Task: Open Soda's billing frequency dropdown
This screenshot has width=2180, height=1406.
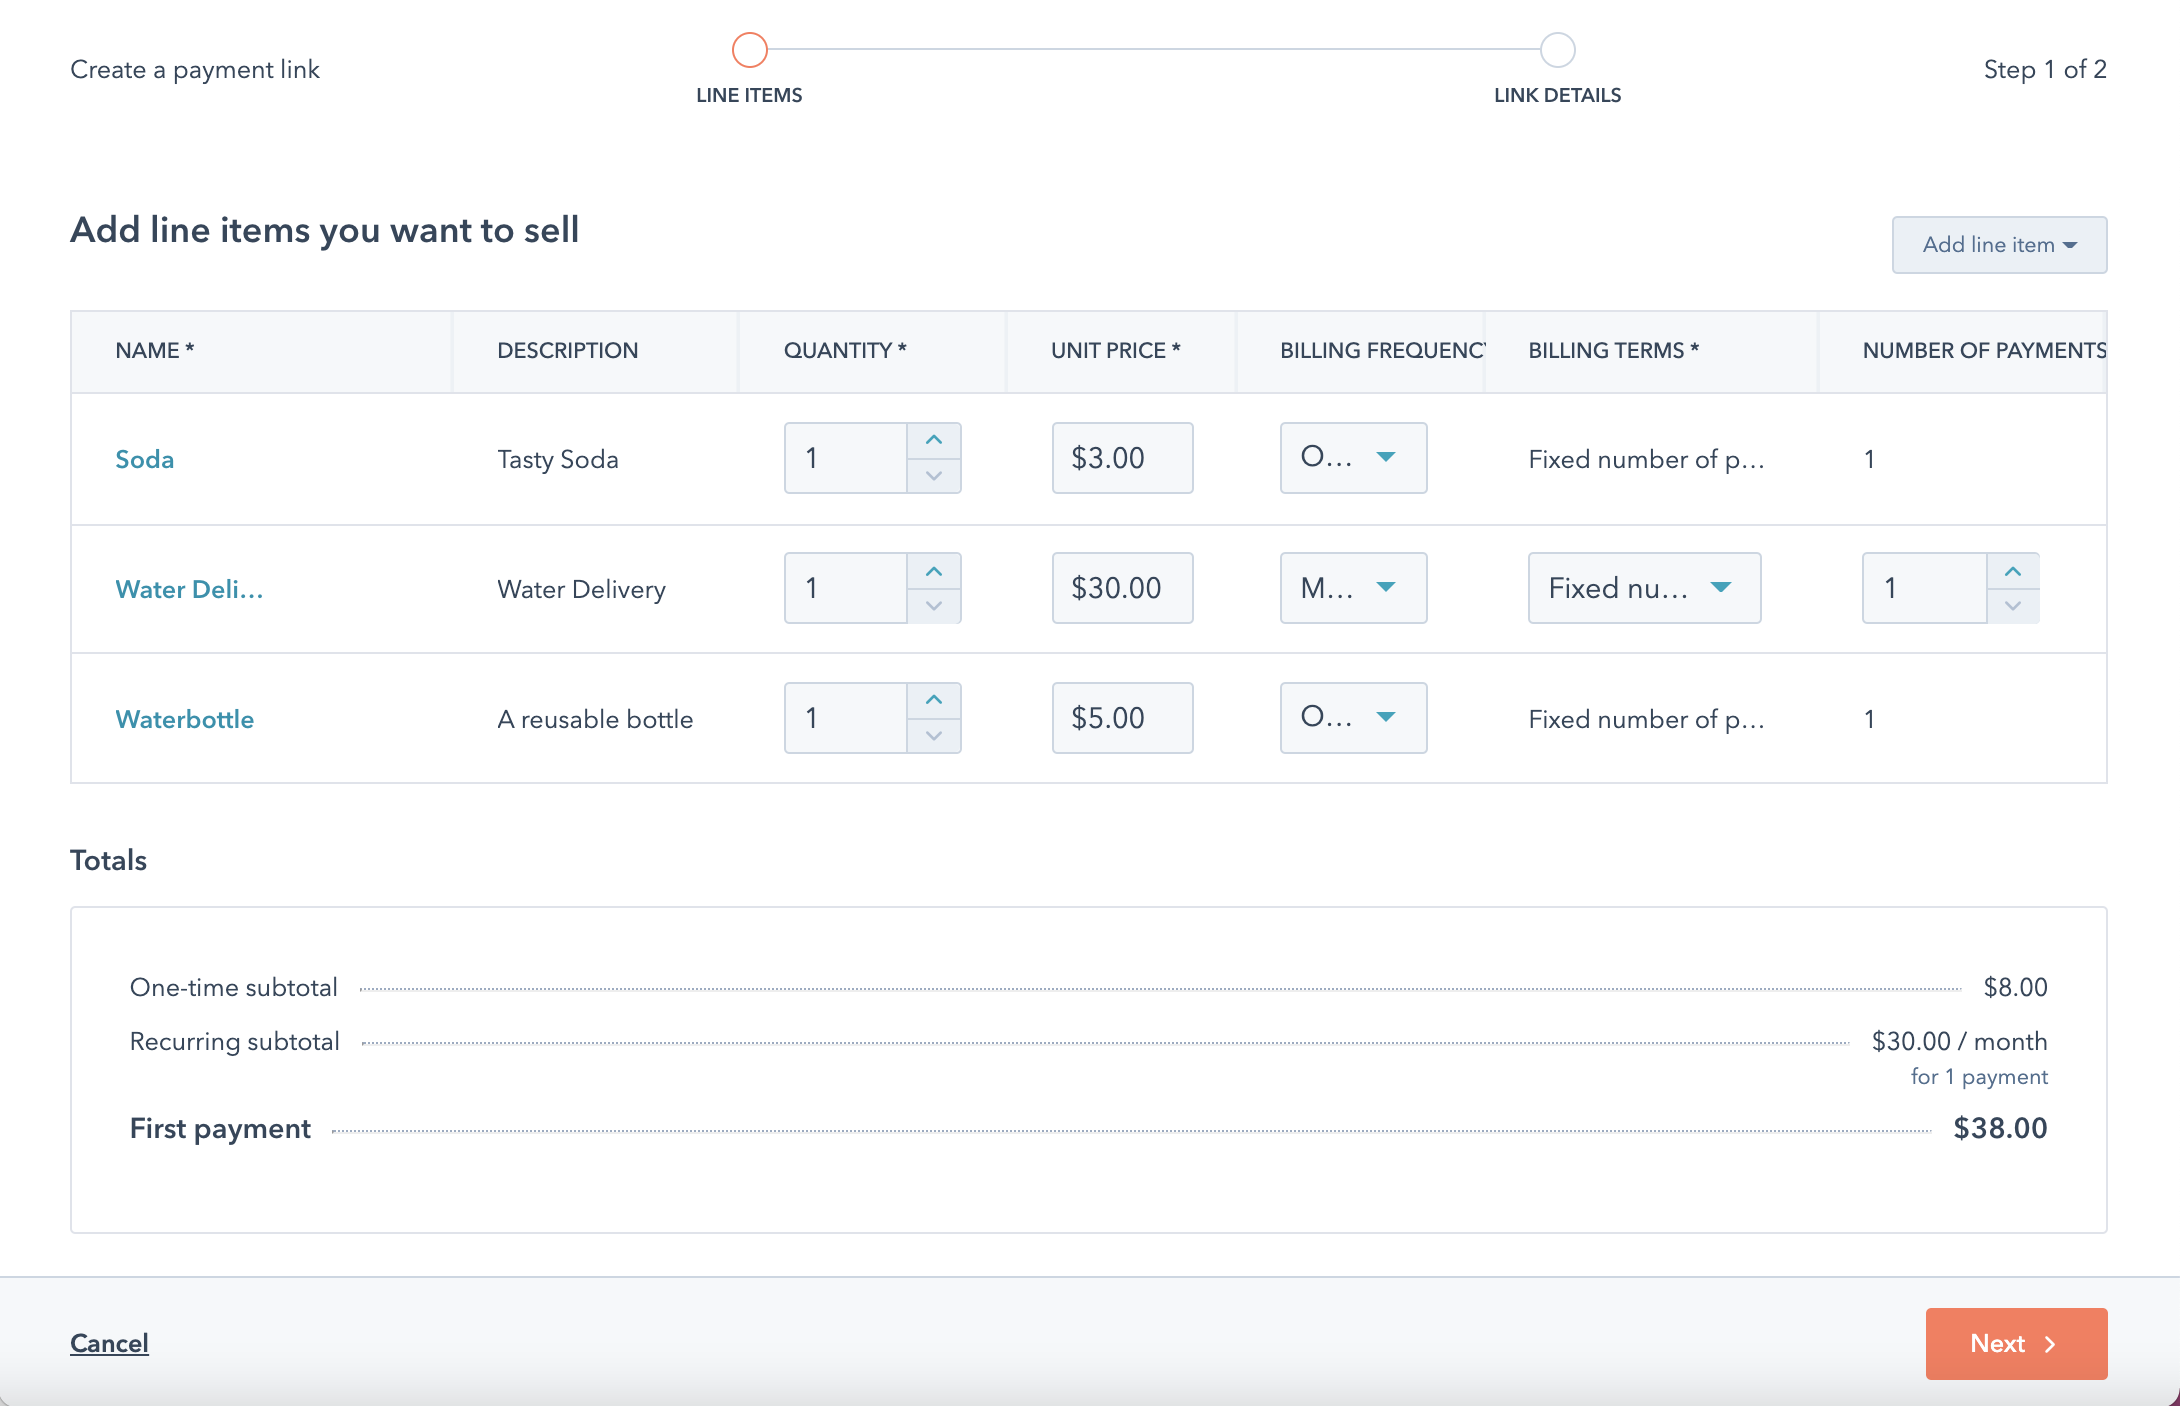Action: click(1353, 458)
